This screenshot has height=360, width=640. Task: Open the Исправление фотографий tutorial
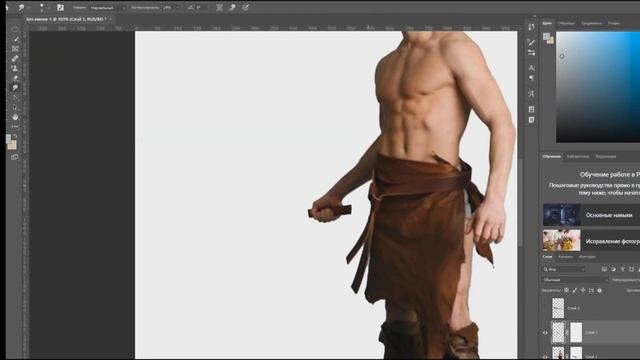591,240
